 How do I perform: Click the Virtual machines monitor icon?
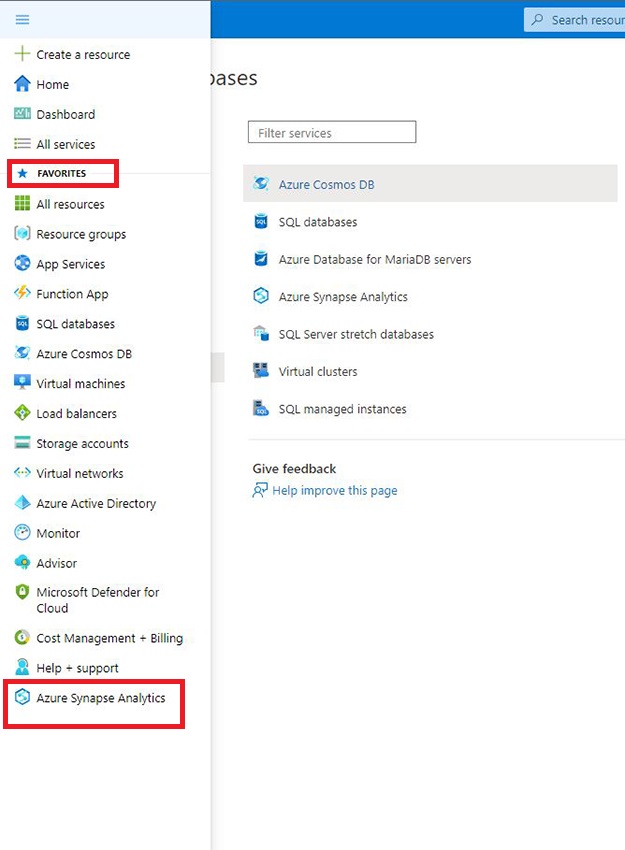click(22, 383)
